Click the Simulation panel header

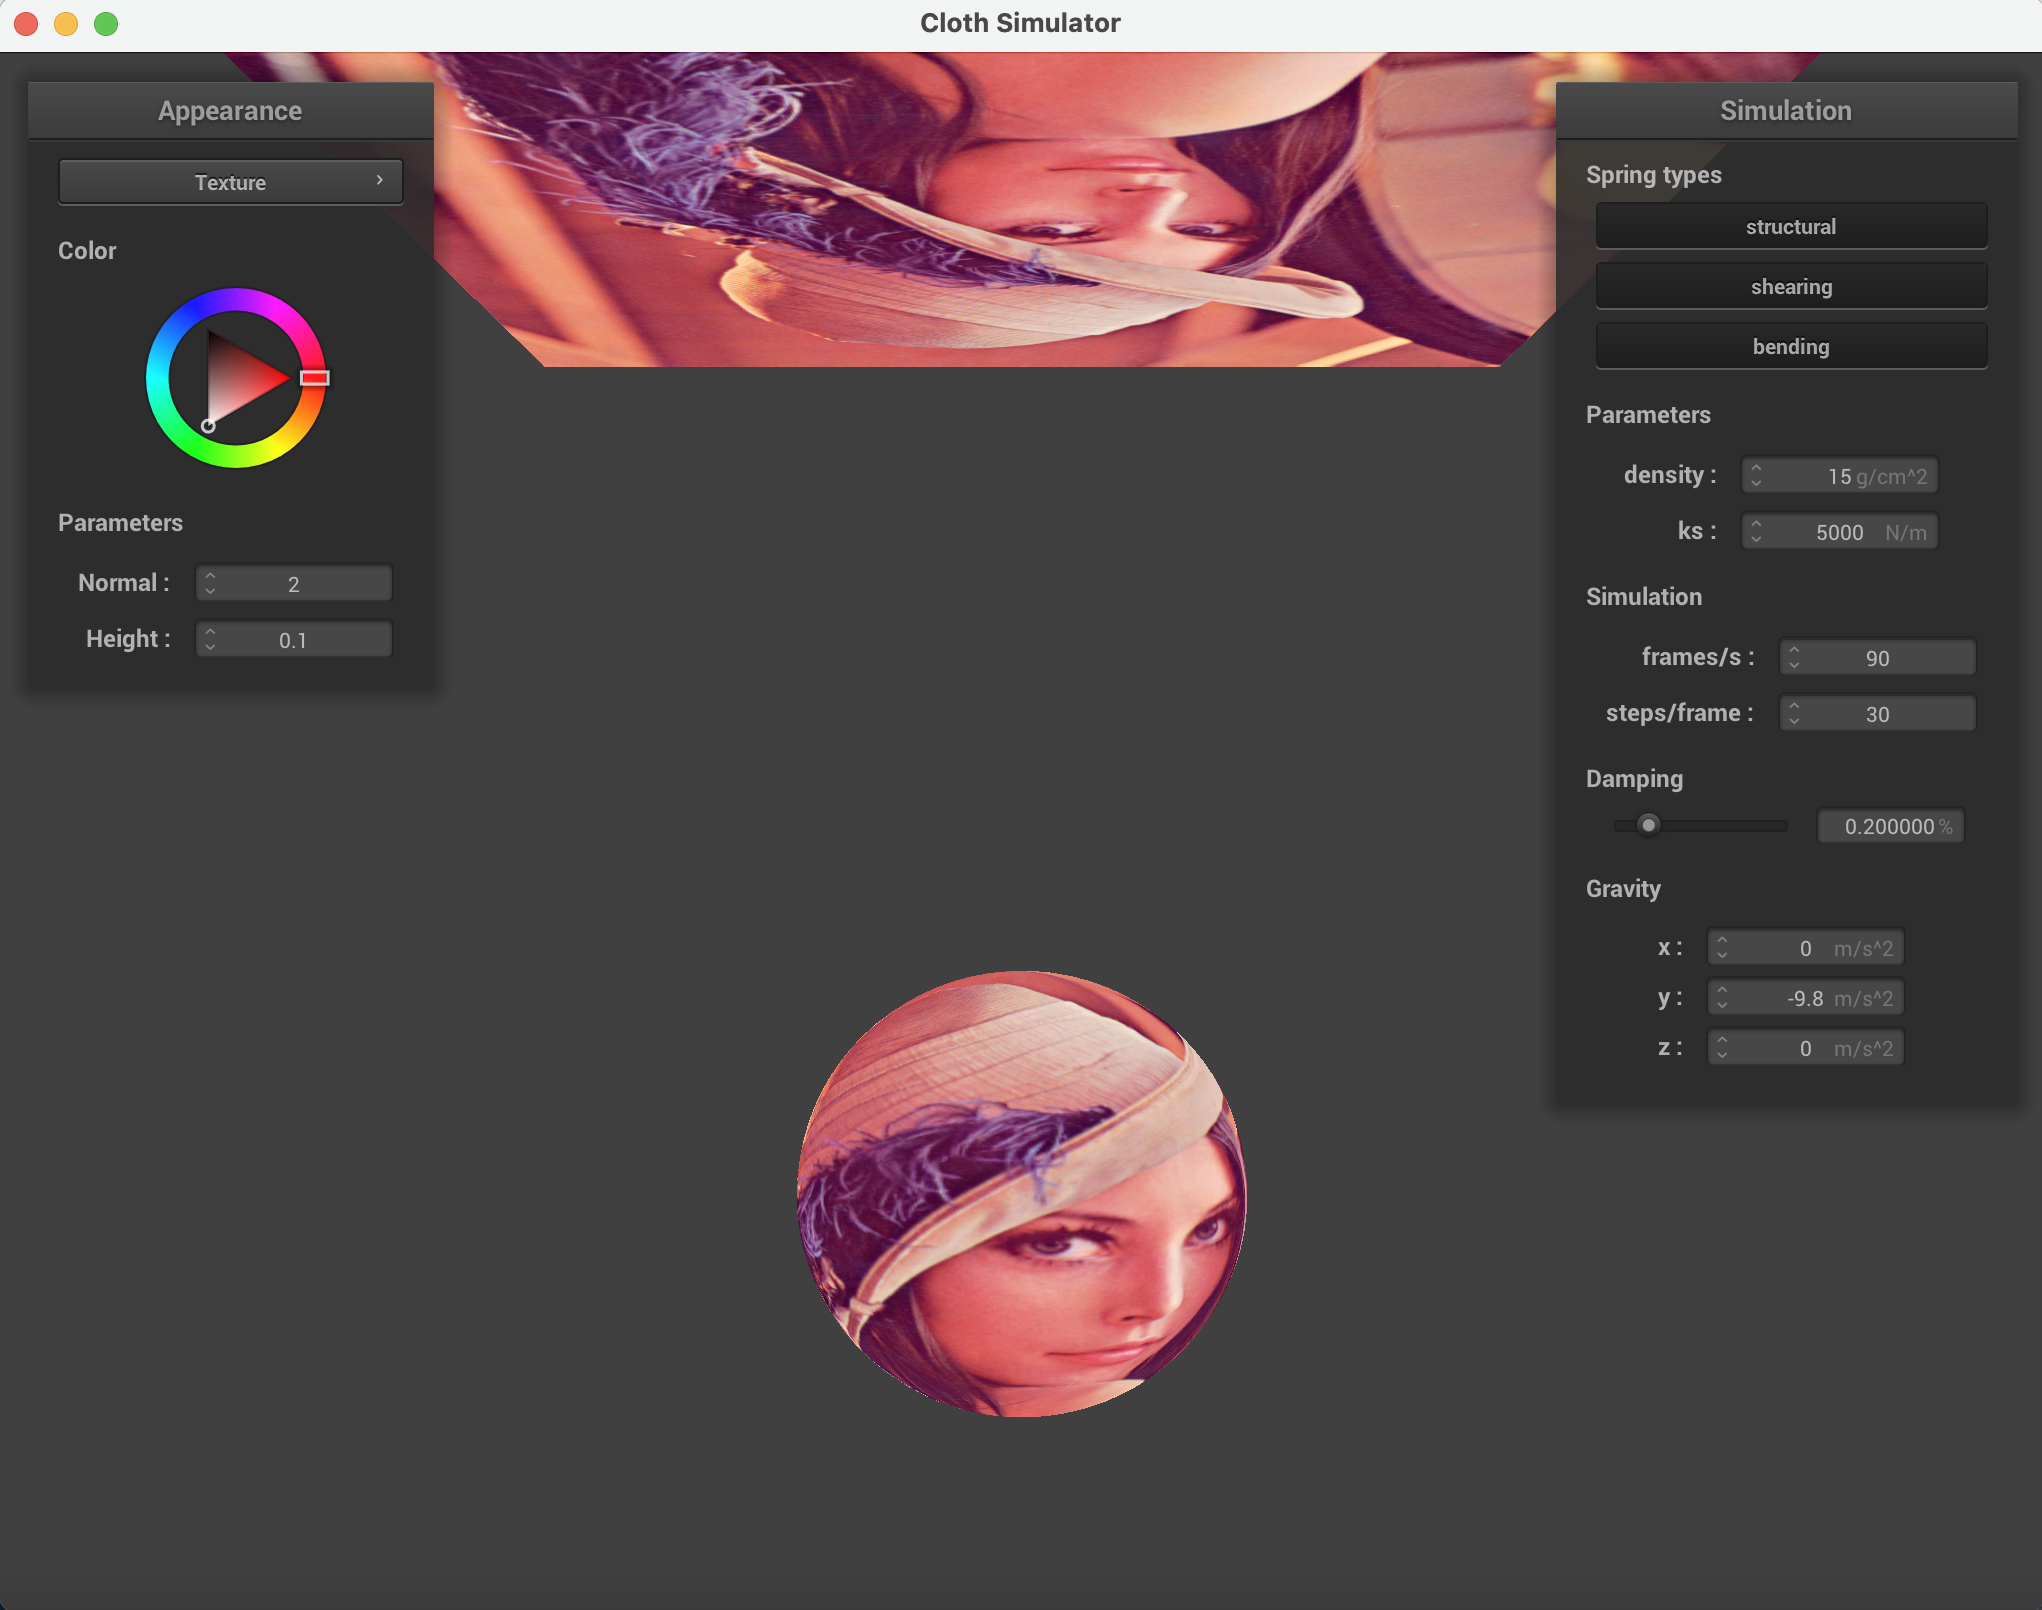pos(1785,111)
